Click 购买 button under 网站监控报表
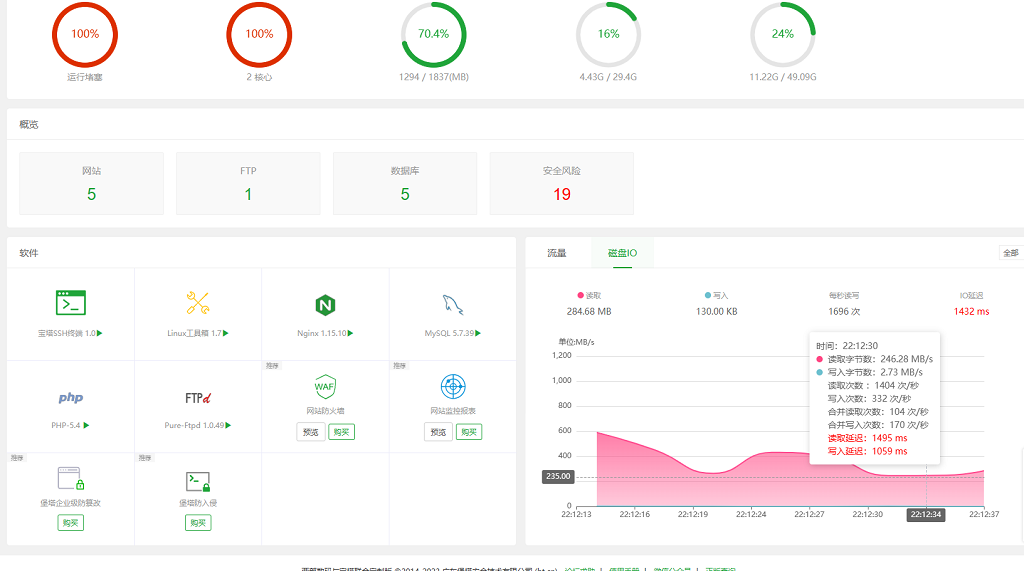 [x=469, y=432]
